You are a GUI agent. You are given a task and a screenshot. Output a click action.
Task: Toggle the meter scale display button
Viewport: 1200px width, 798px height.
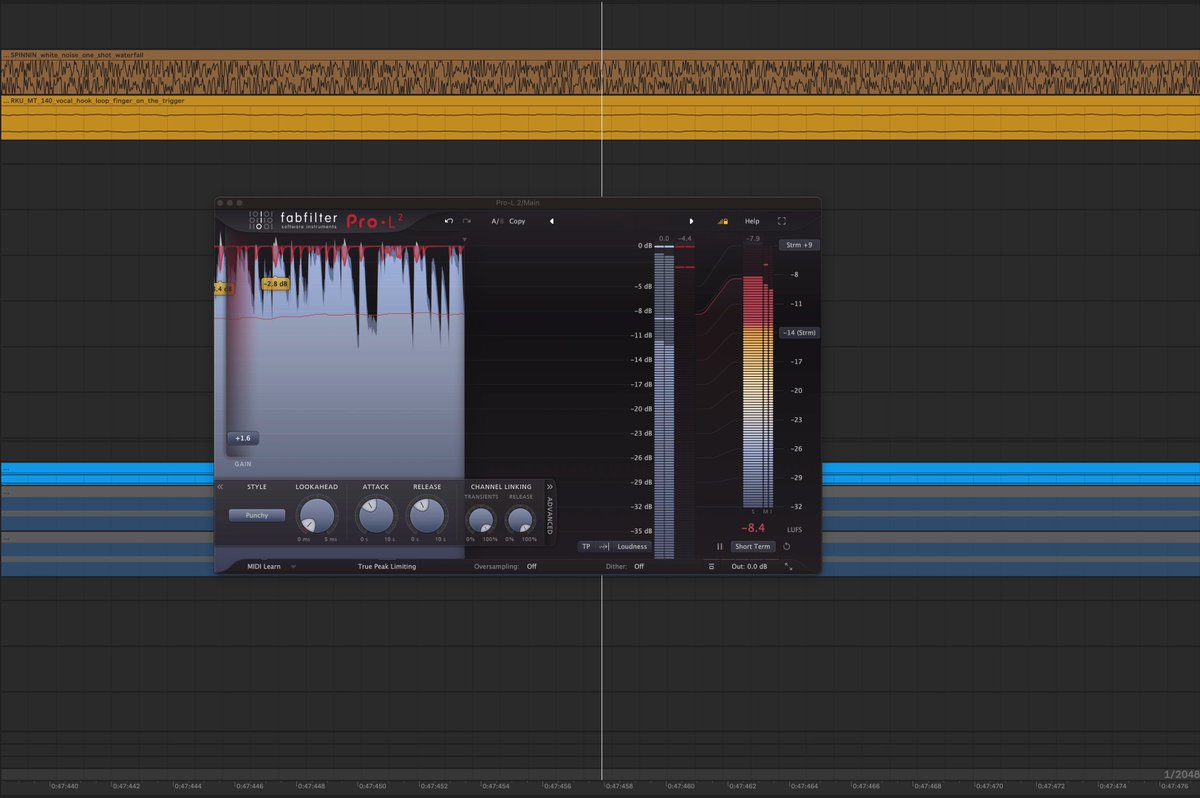(603, 547)
